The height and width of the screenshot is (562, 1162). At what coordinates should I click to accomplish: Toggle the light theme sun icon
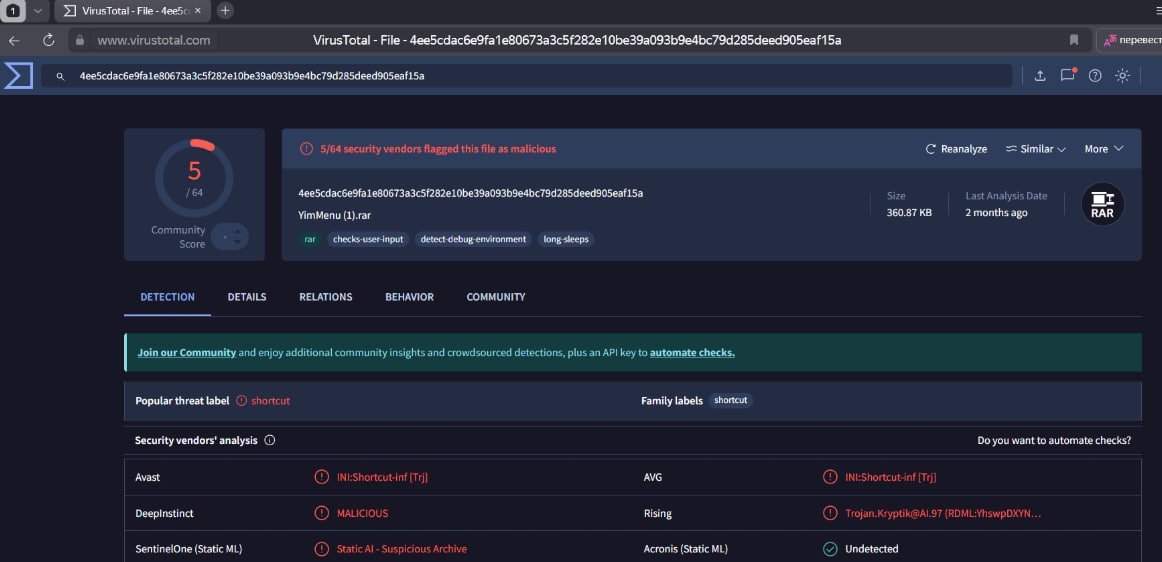[x=1122, y=76]
